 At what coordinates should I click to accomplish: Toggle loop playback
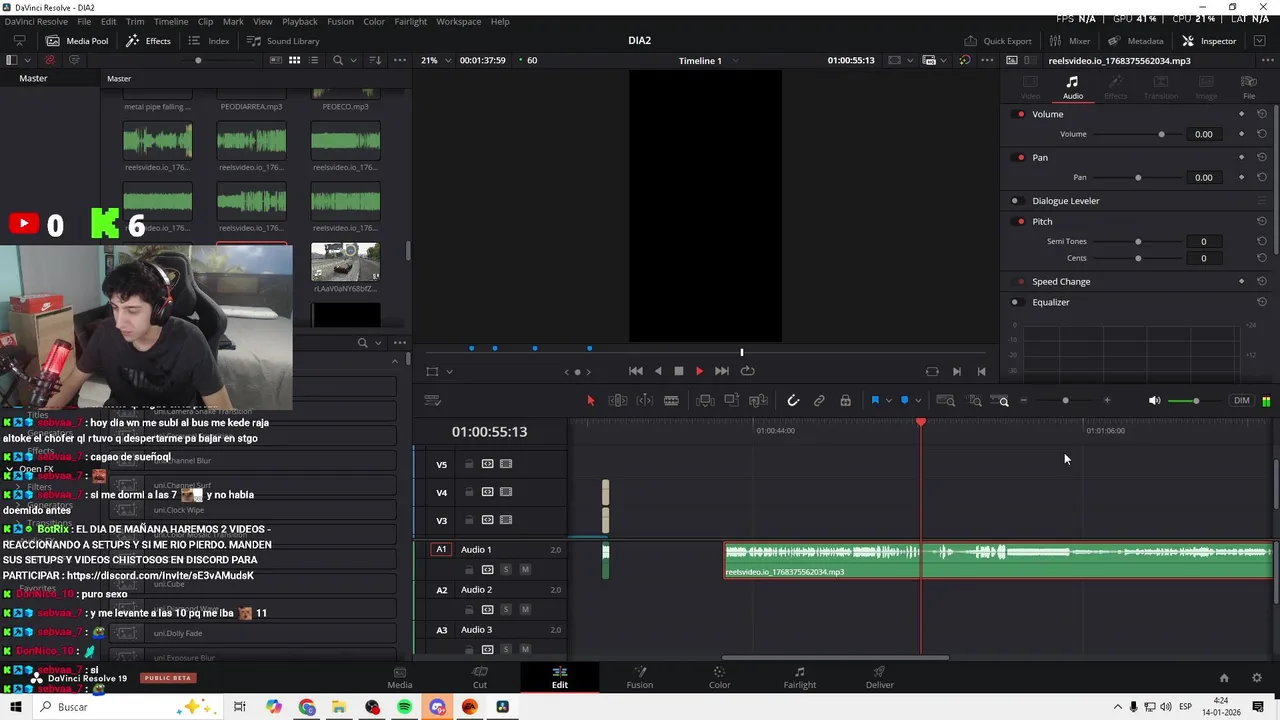pos(747,371)
